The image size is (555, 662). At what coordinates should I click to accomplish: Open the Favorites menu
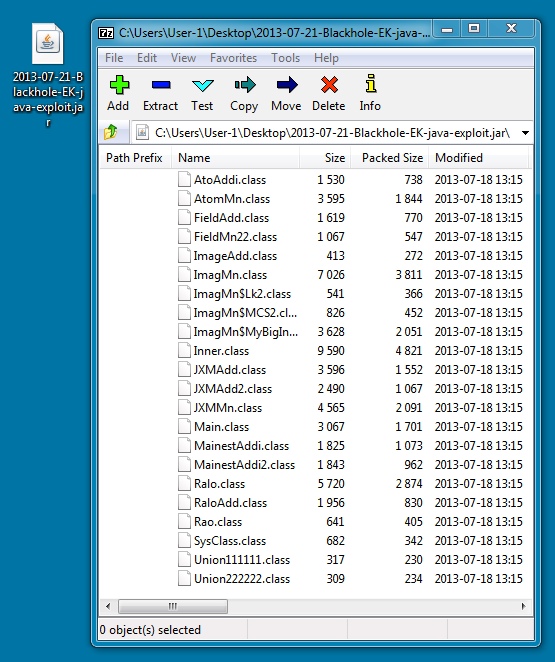pos(233,58)
